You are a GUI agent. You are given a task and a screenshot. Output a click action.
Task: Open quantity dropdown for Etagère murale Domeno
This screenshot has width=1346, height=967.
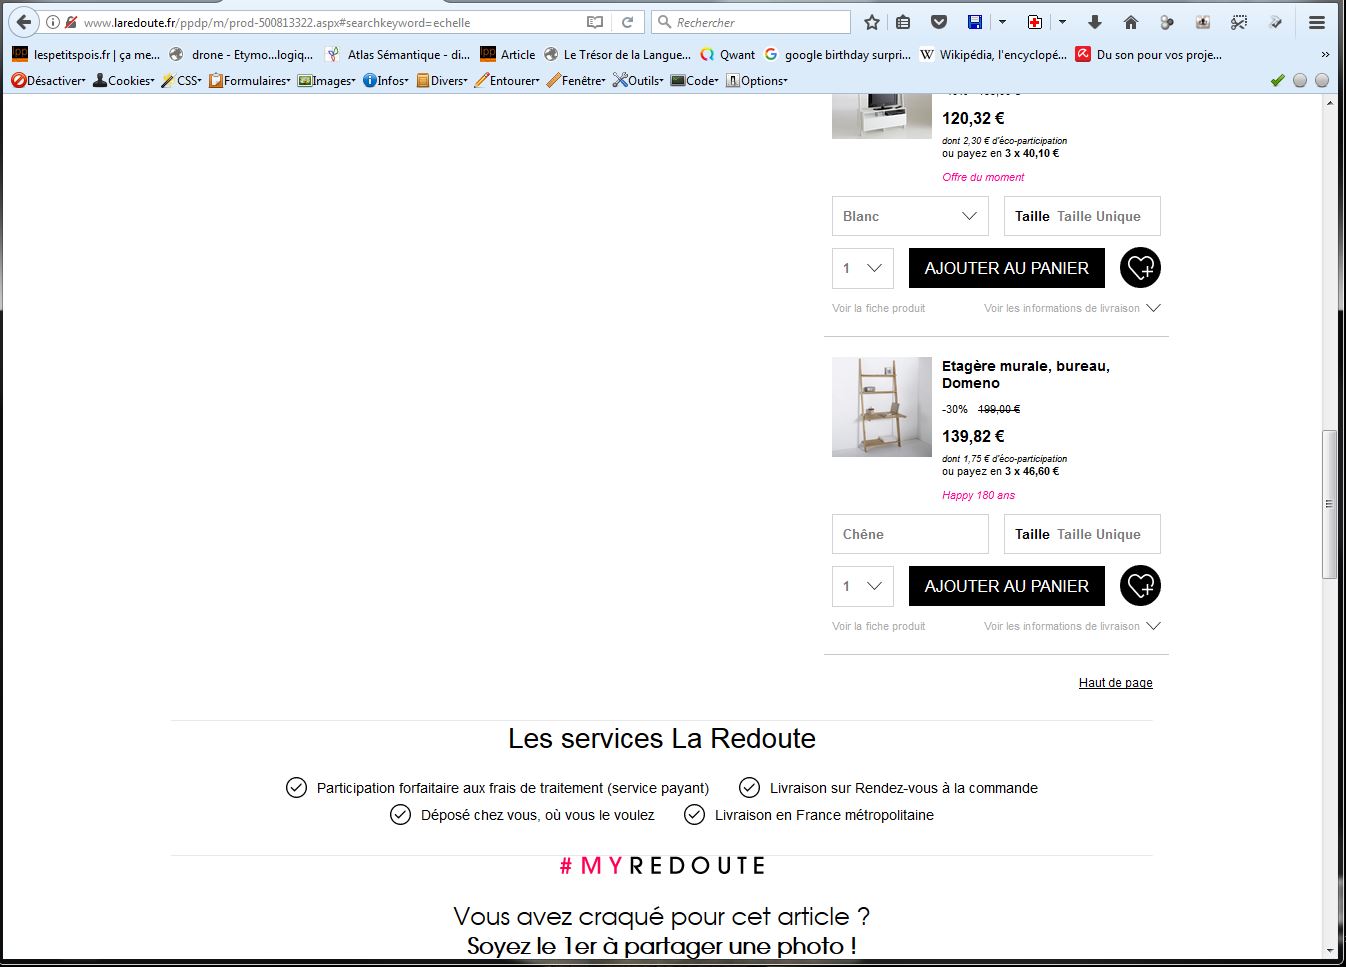pos(863,586)
